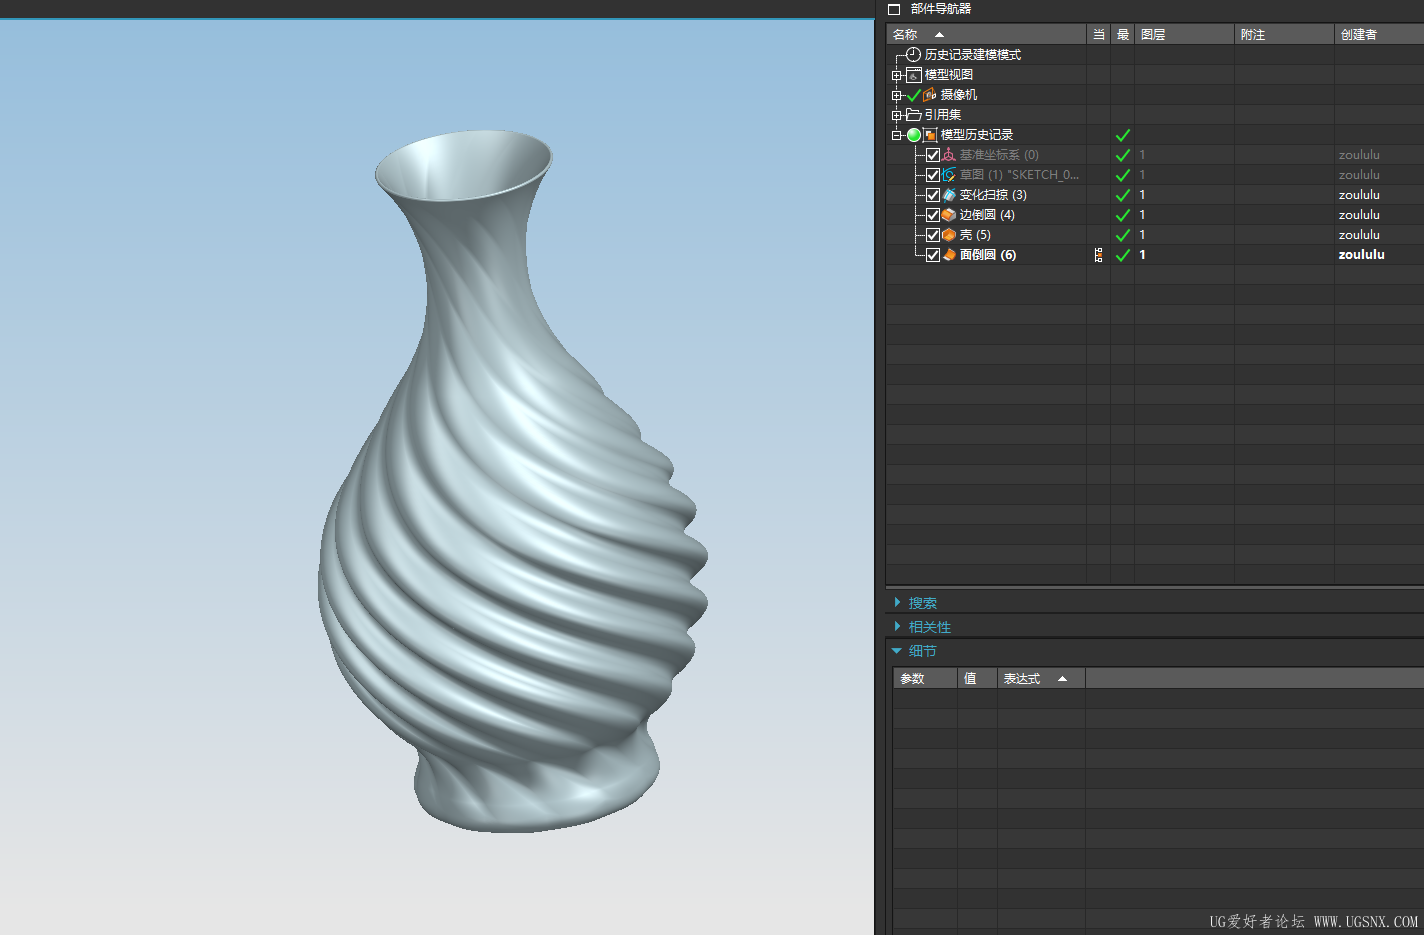Image resolution: width=1424 pixels, height=935 pixels.
Task: Collapse the 模型历史记录 tree node
Action: (897, 135)
